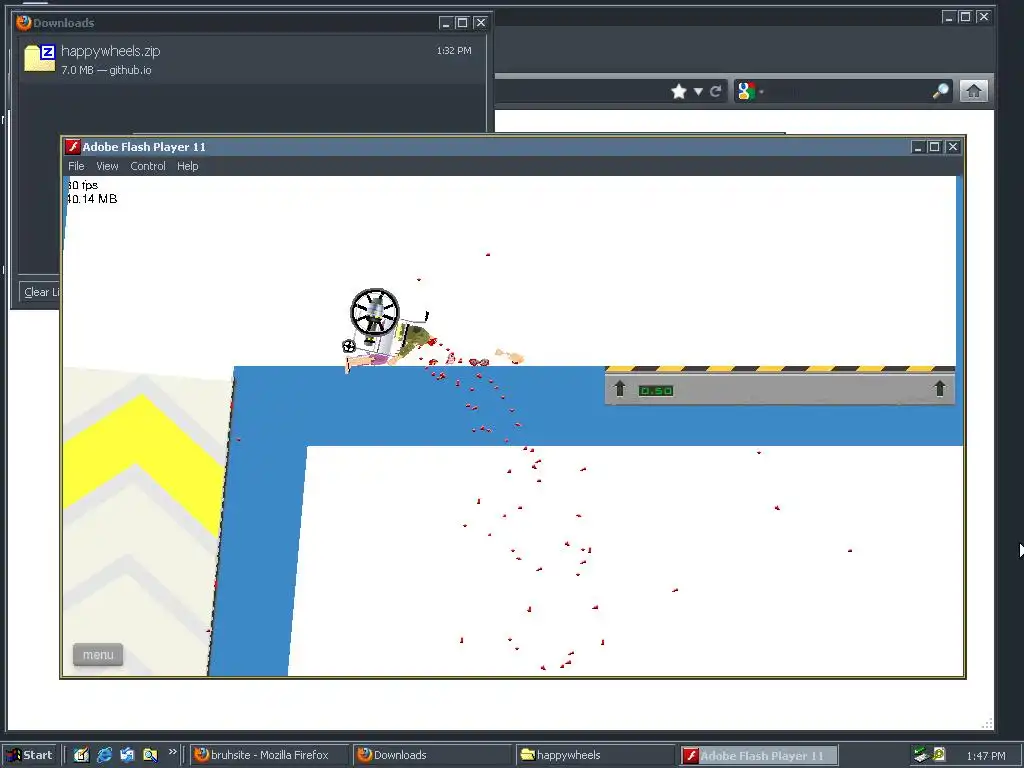Screen dimensions: 1024x768
Task: Close the Downloads window
Action: 481,23
